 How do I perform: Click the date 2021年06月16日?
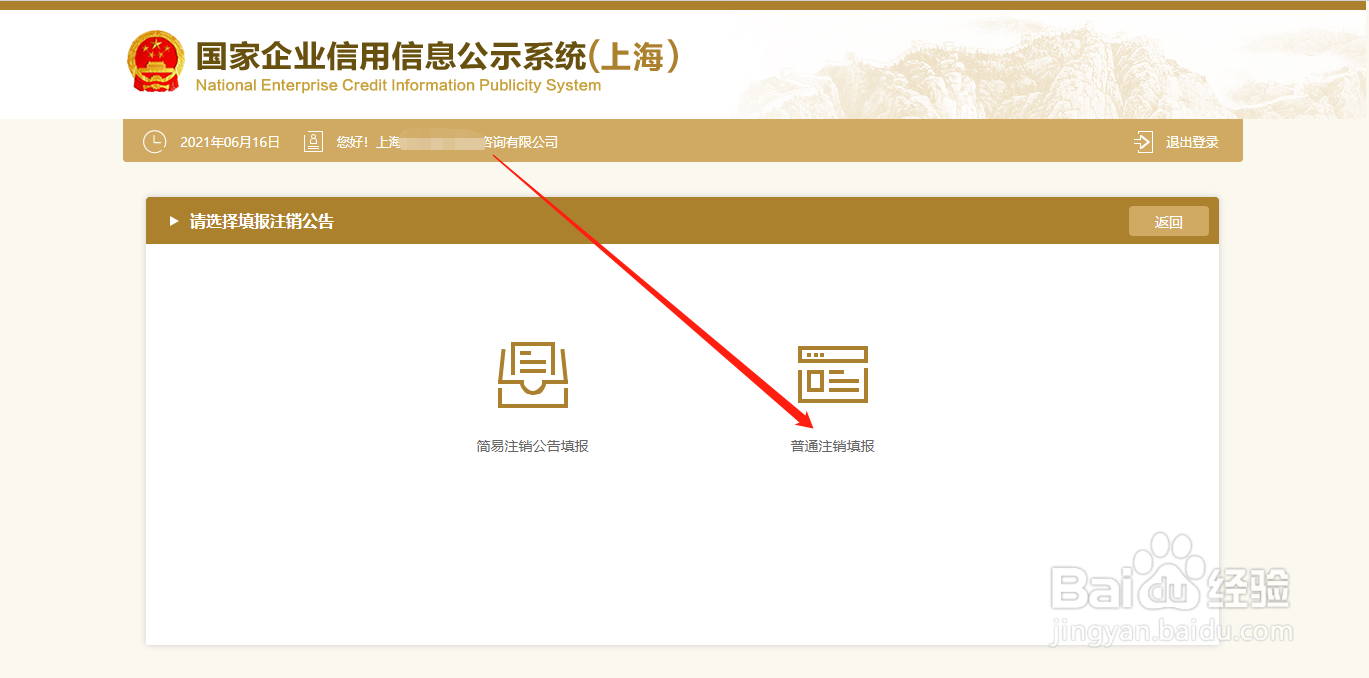[x=228, y=141]
